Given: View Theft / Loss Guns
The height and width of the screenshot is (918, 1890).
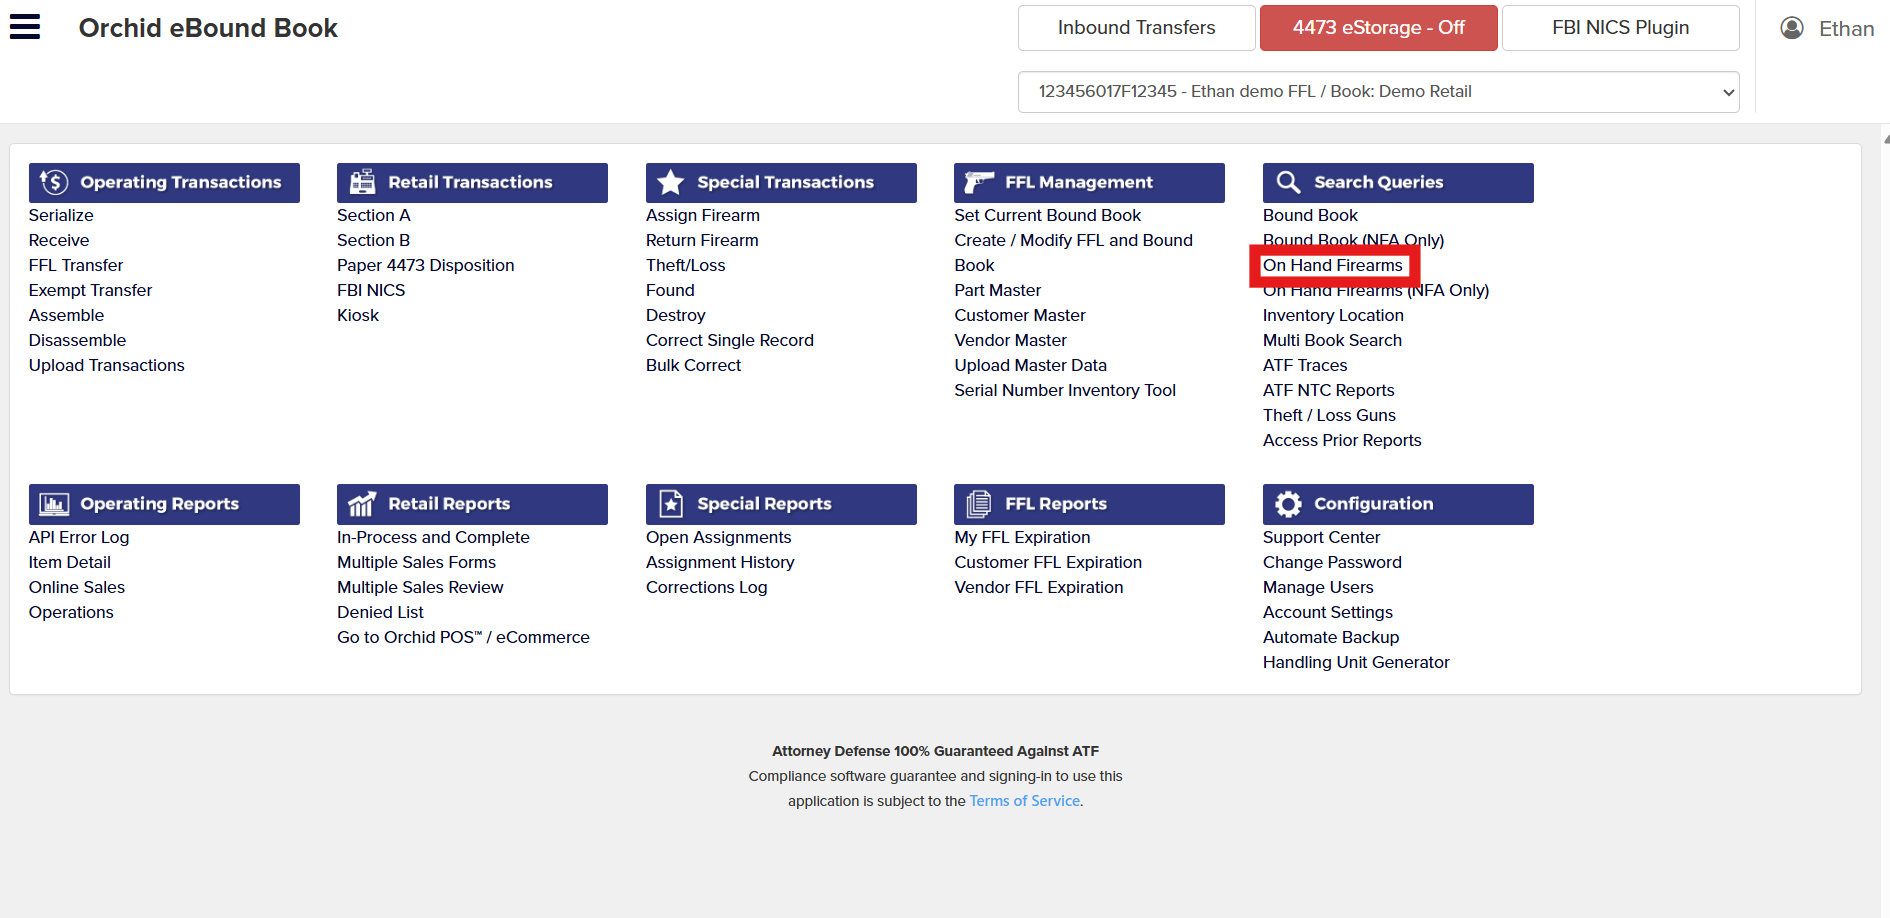Looking at the screenshot, I should (x=1329, y=415).
